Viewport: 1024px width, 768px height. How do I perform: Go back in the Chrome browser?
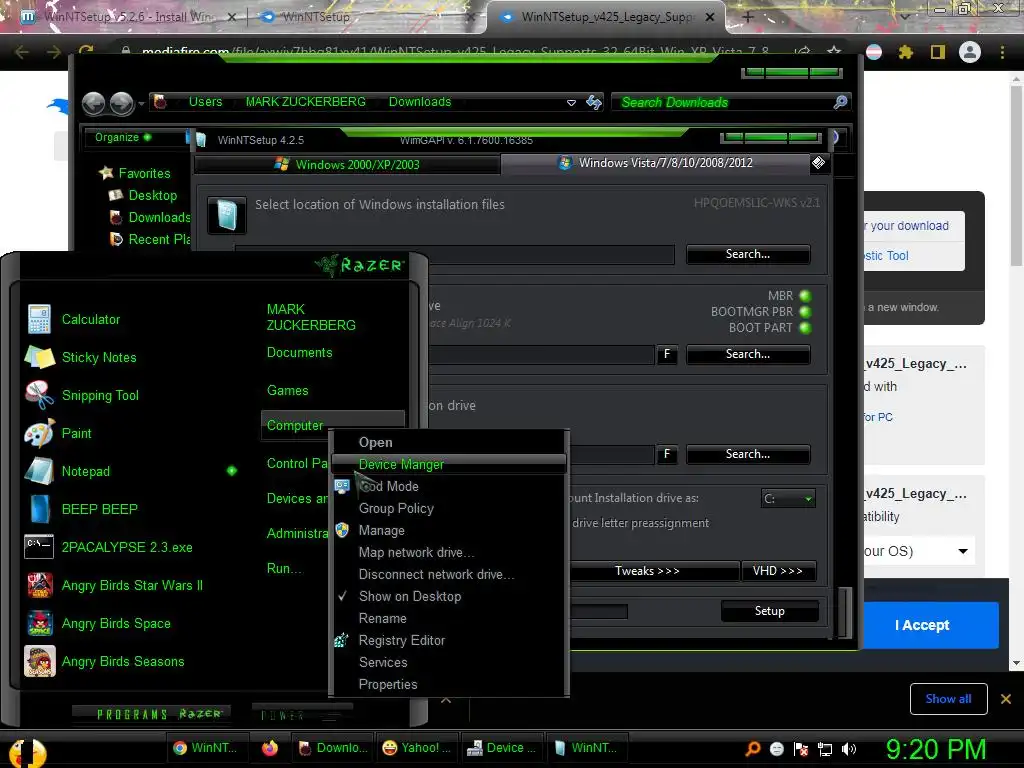pos(22,52)
